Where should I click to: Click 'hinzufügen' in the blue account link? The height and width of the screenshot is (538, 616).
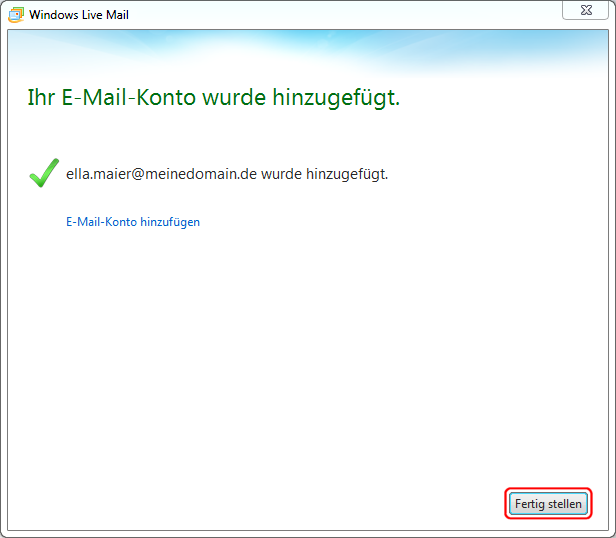[170, 222]
